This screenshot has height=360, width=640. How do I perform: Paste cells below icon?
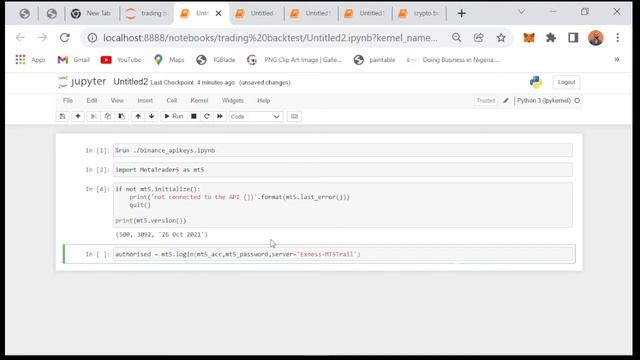(122, 116)
